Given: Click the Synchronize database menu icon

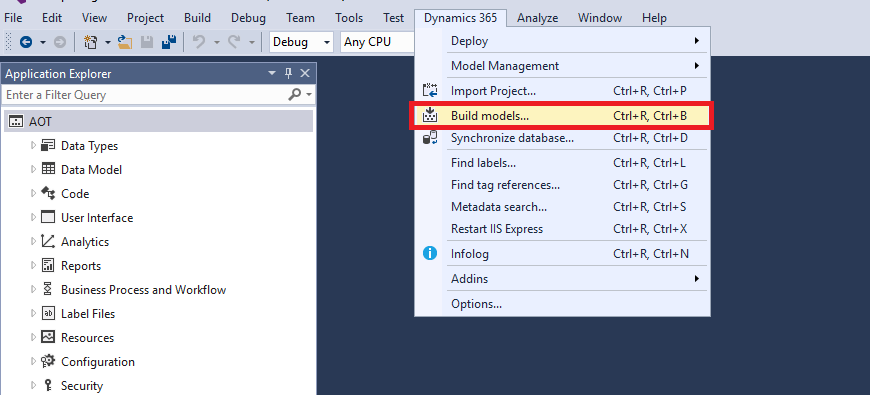Looking at the screenshot, I should point(430,138).
